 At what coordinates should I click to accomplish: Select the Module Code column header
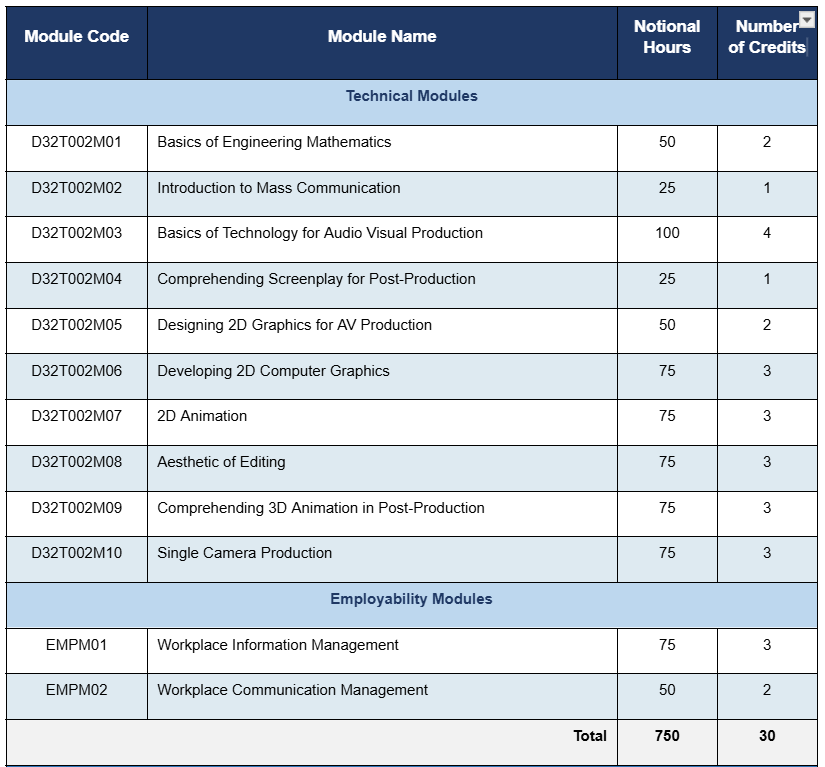[x=77, y=37]
